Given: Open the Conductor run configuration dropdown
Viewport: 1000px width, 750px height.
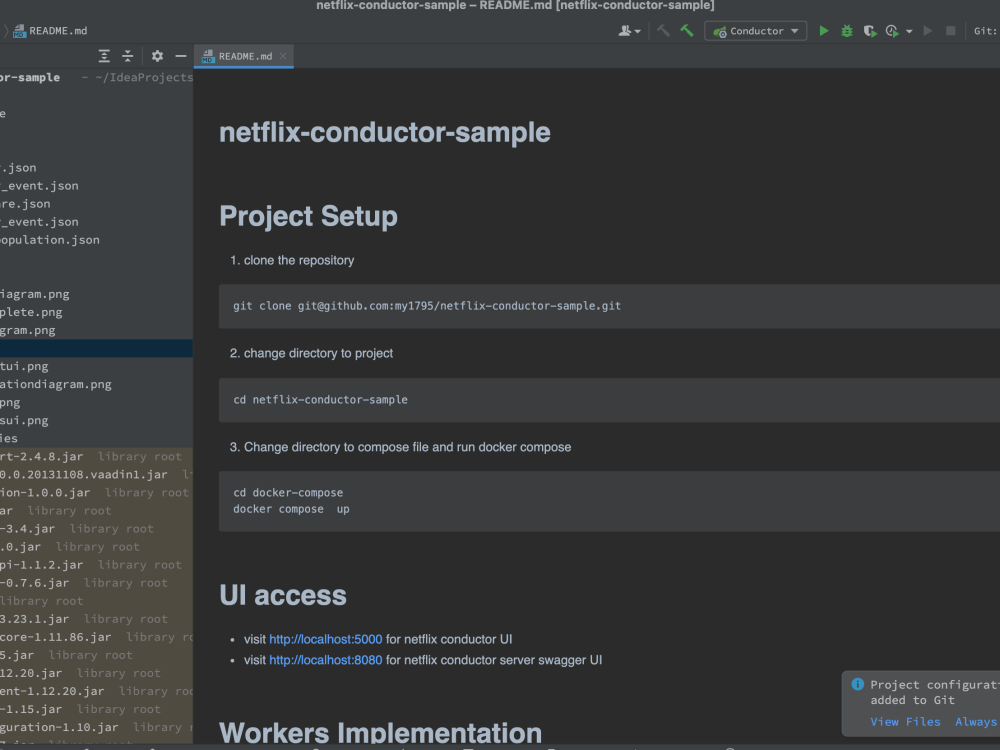Looking at the screenshot, I should pos(756,31).
